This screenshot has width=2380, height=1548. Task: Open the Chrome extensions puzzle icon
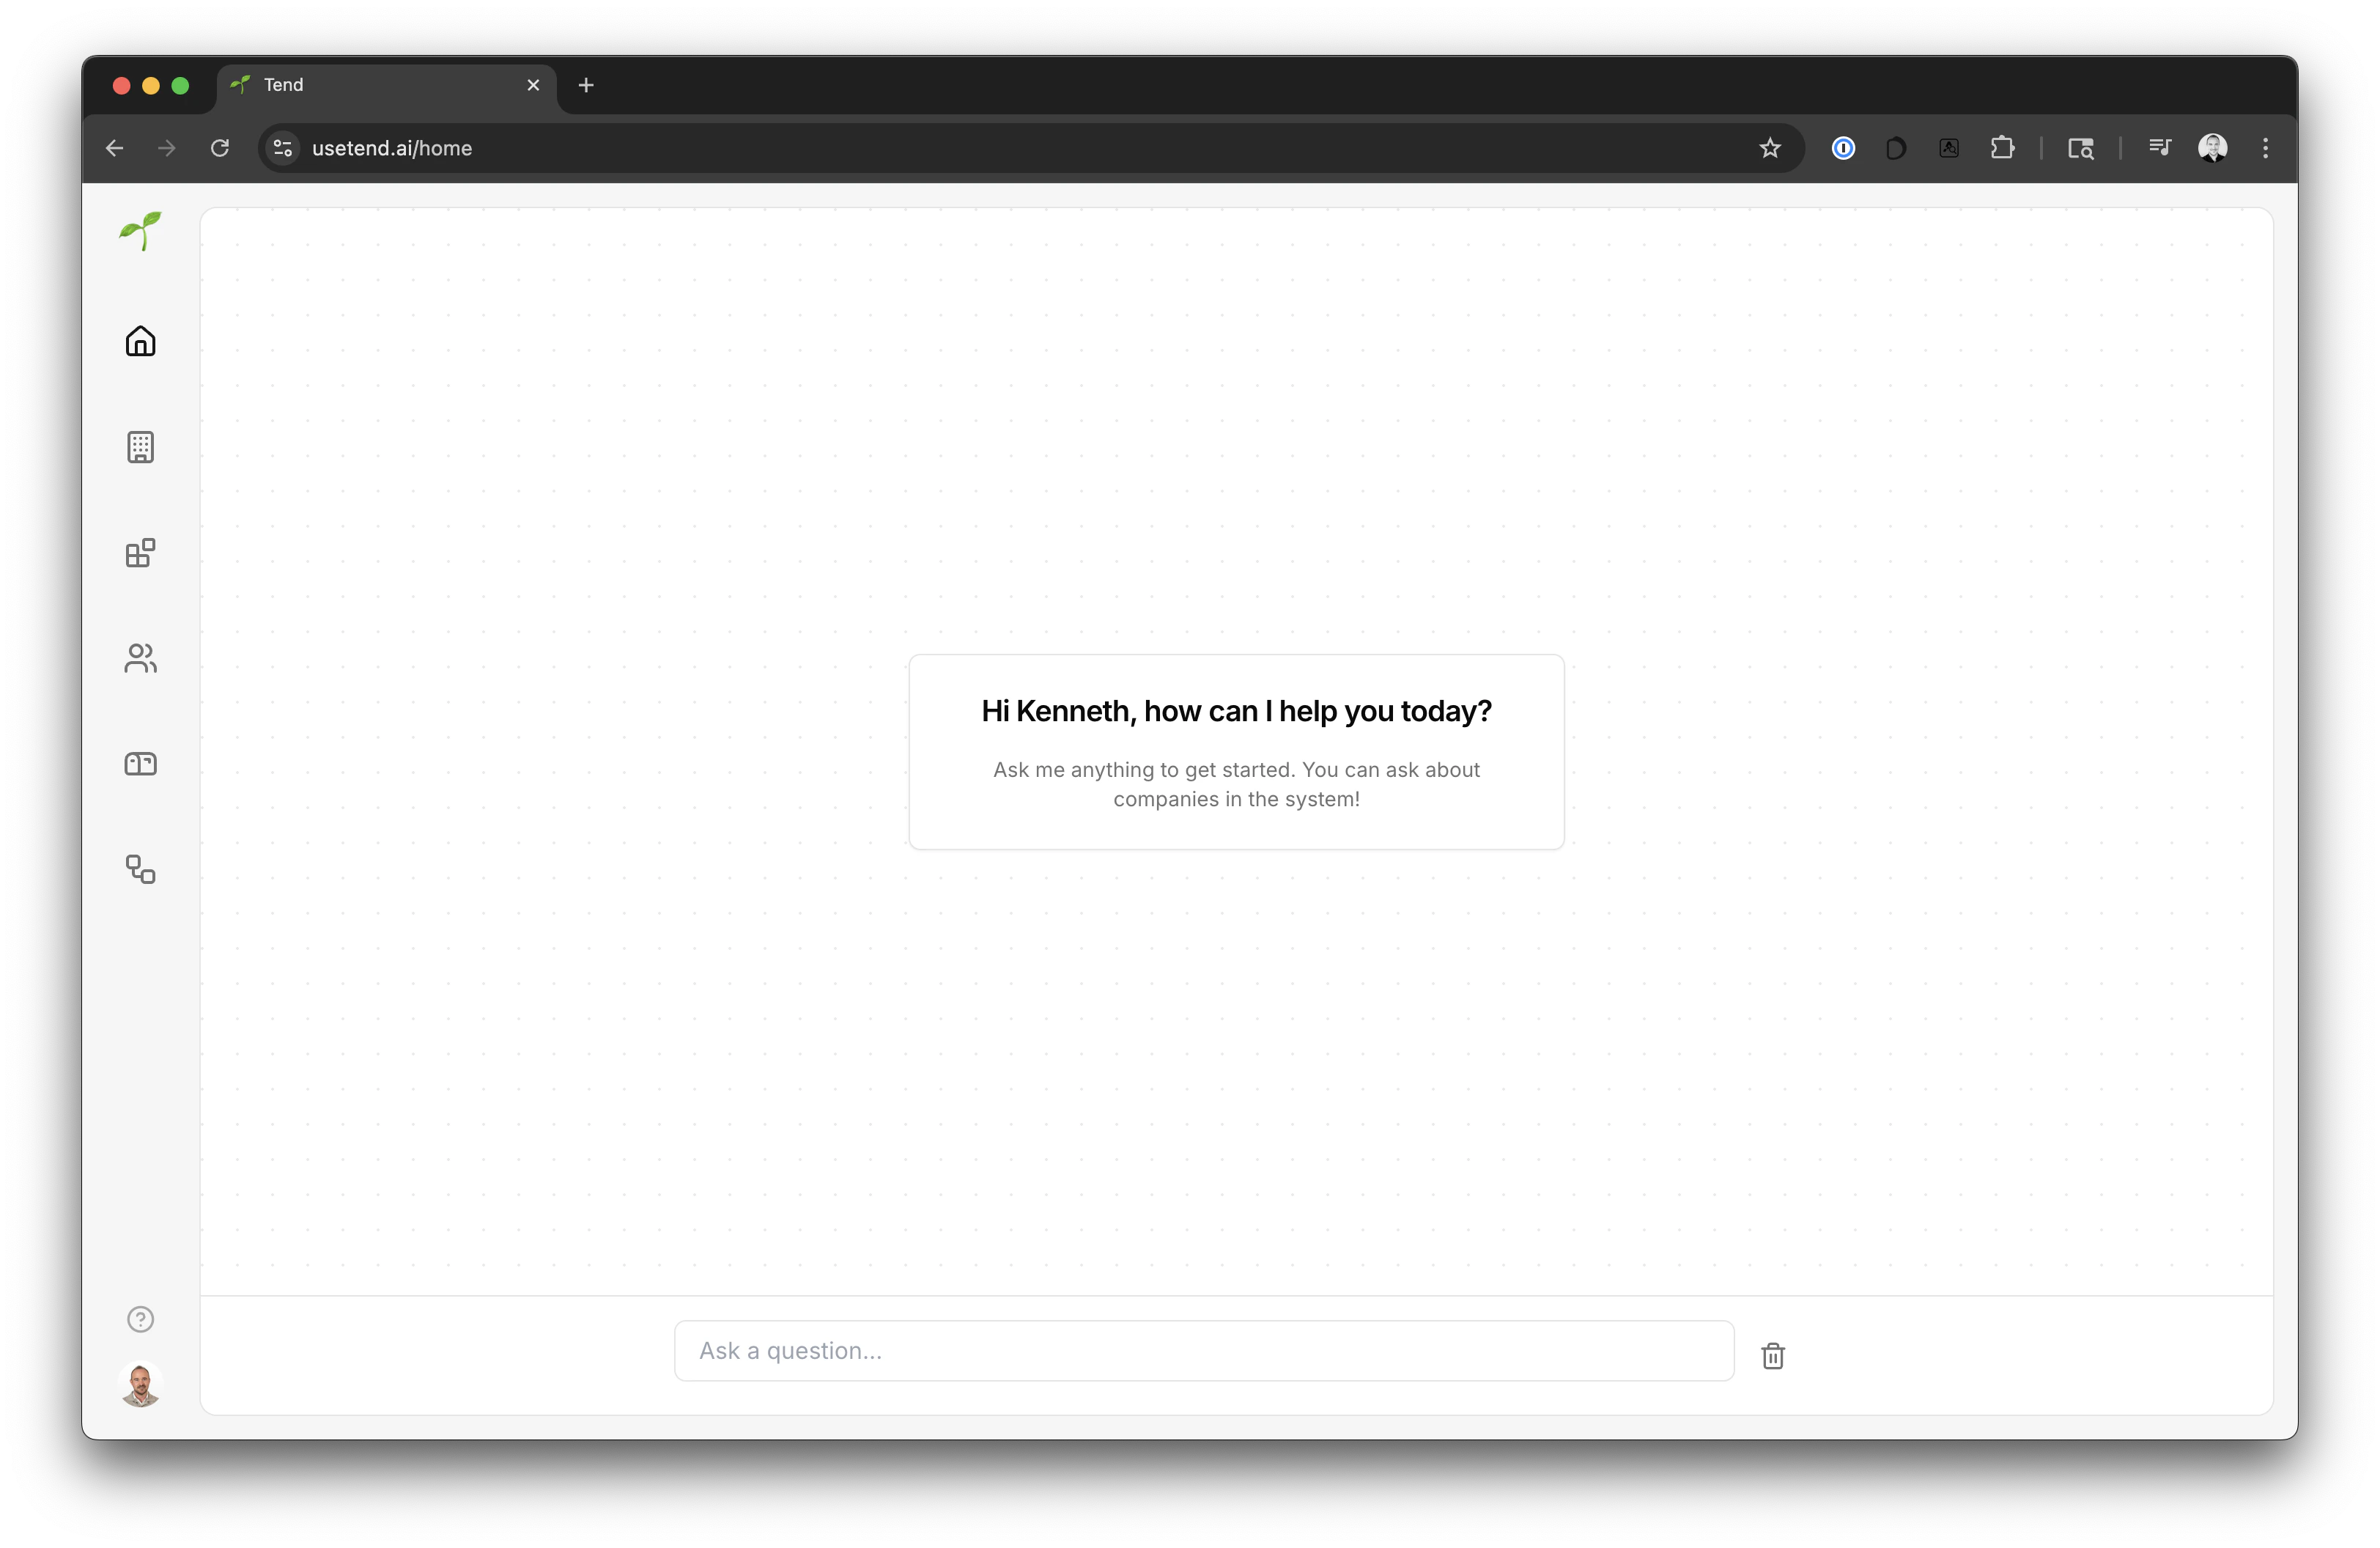point(2003,147)
